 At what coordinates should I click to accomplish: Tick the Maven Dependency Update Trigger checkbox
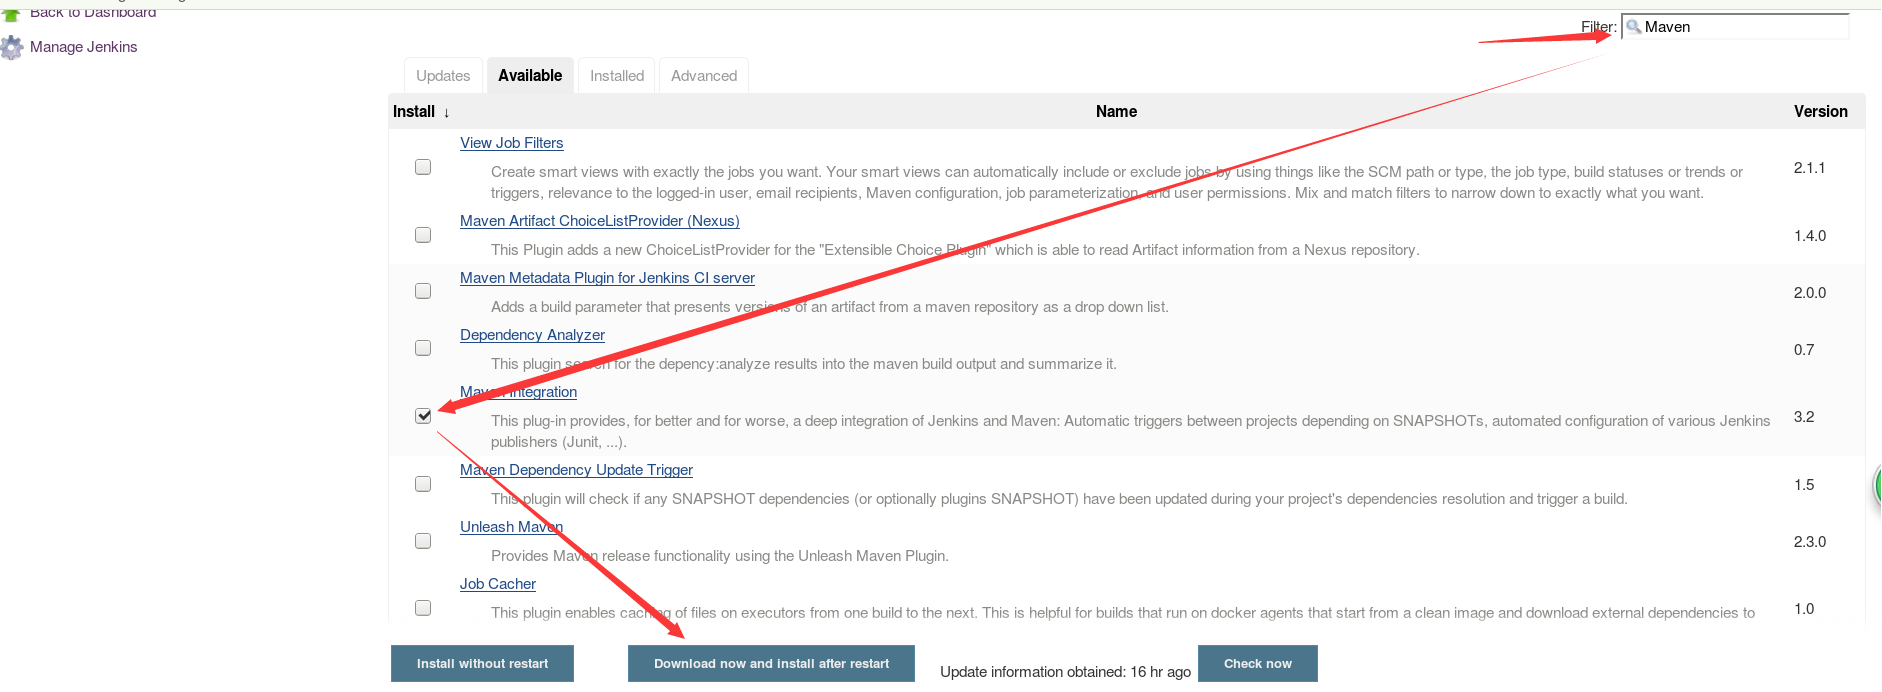pos(423,484)
